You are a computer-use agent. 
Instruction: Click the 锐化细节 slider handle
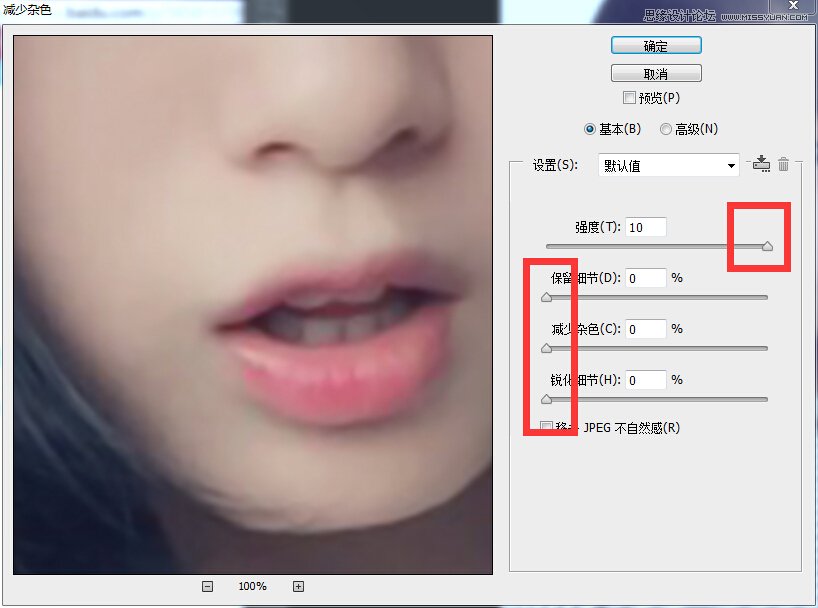coord(546,399)
